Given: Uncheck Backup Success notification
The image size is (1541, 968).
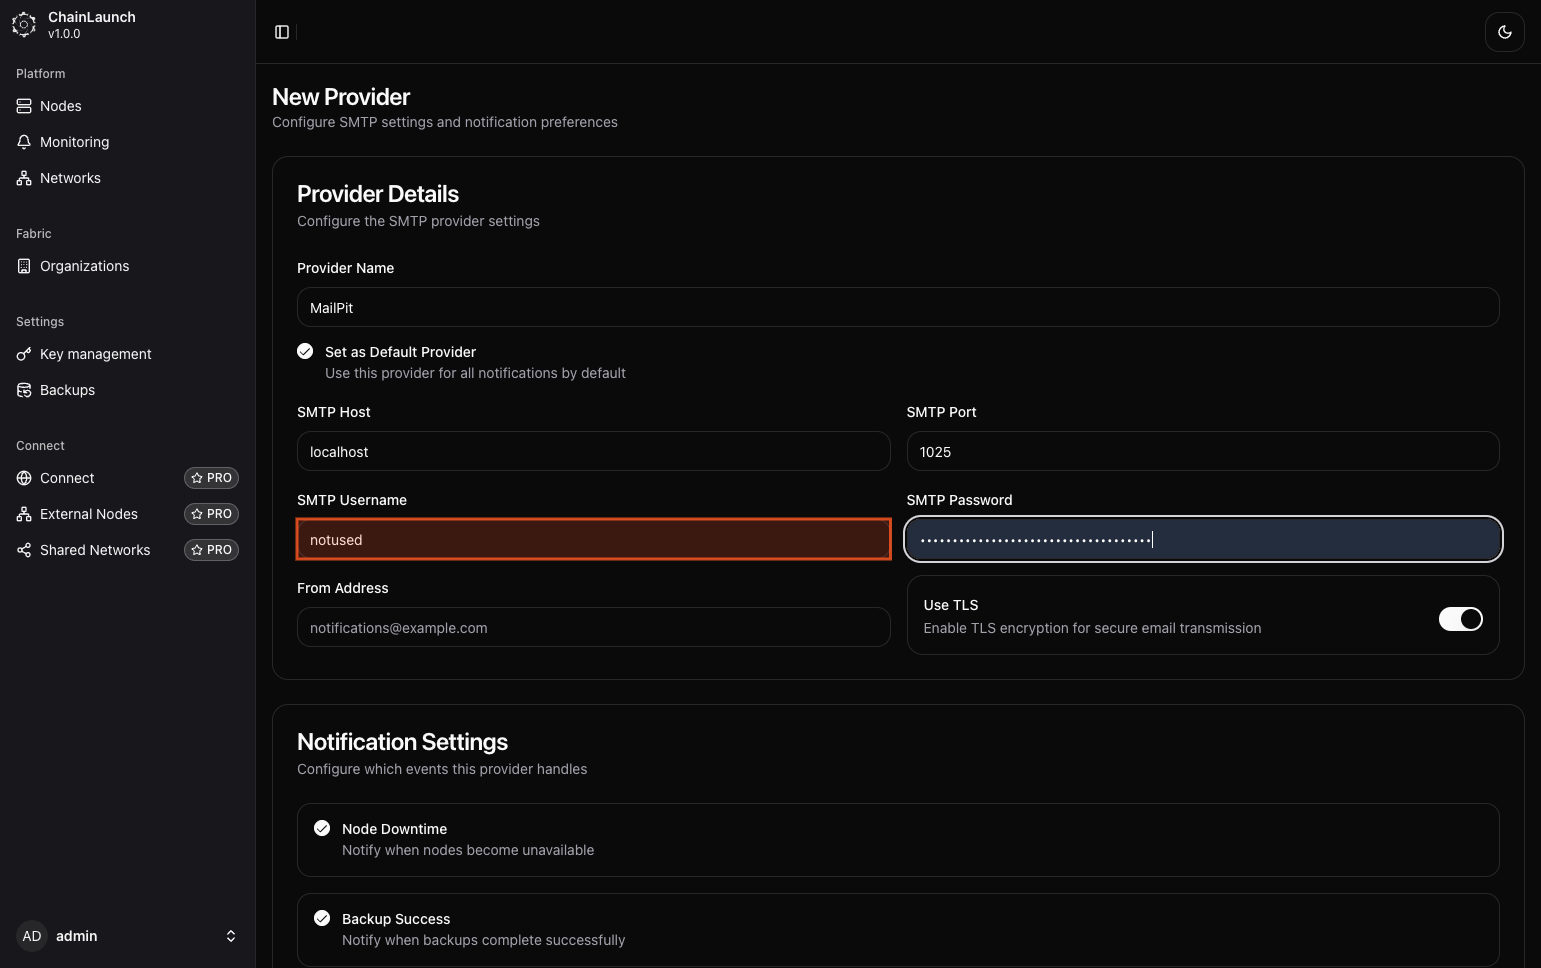Looking at the screenshot, I should tap(322, 918).
